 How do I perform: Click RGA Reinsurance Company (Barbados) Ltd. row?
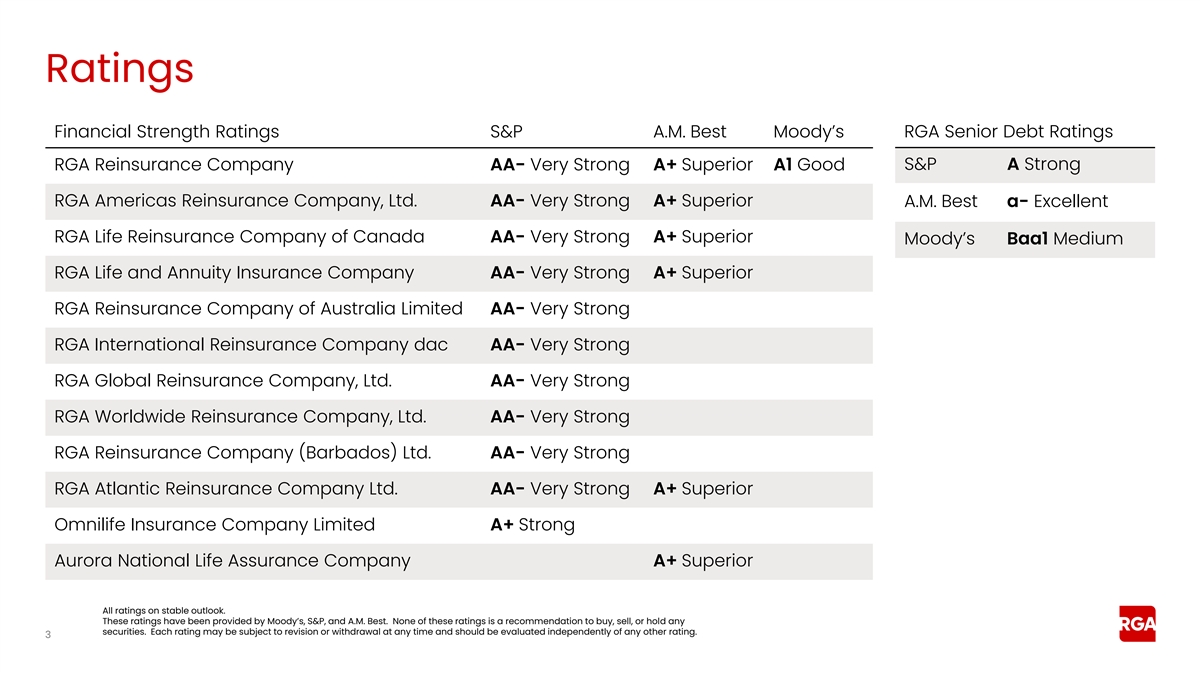tap(243, 453)
